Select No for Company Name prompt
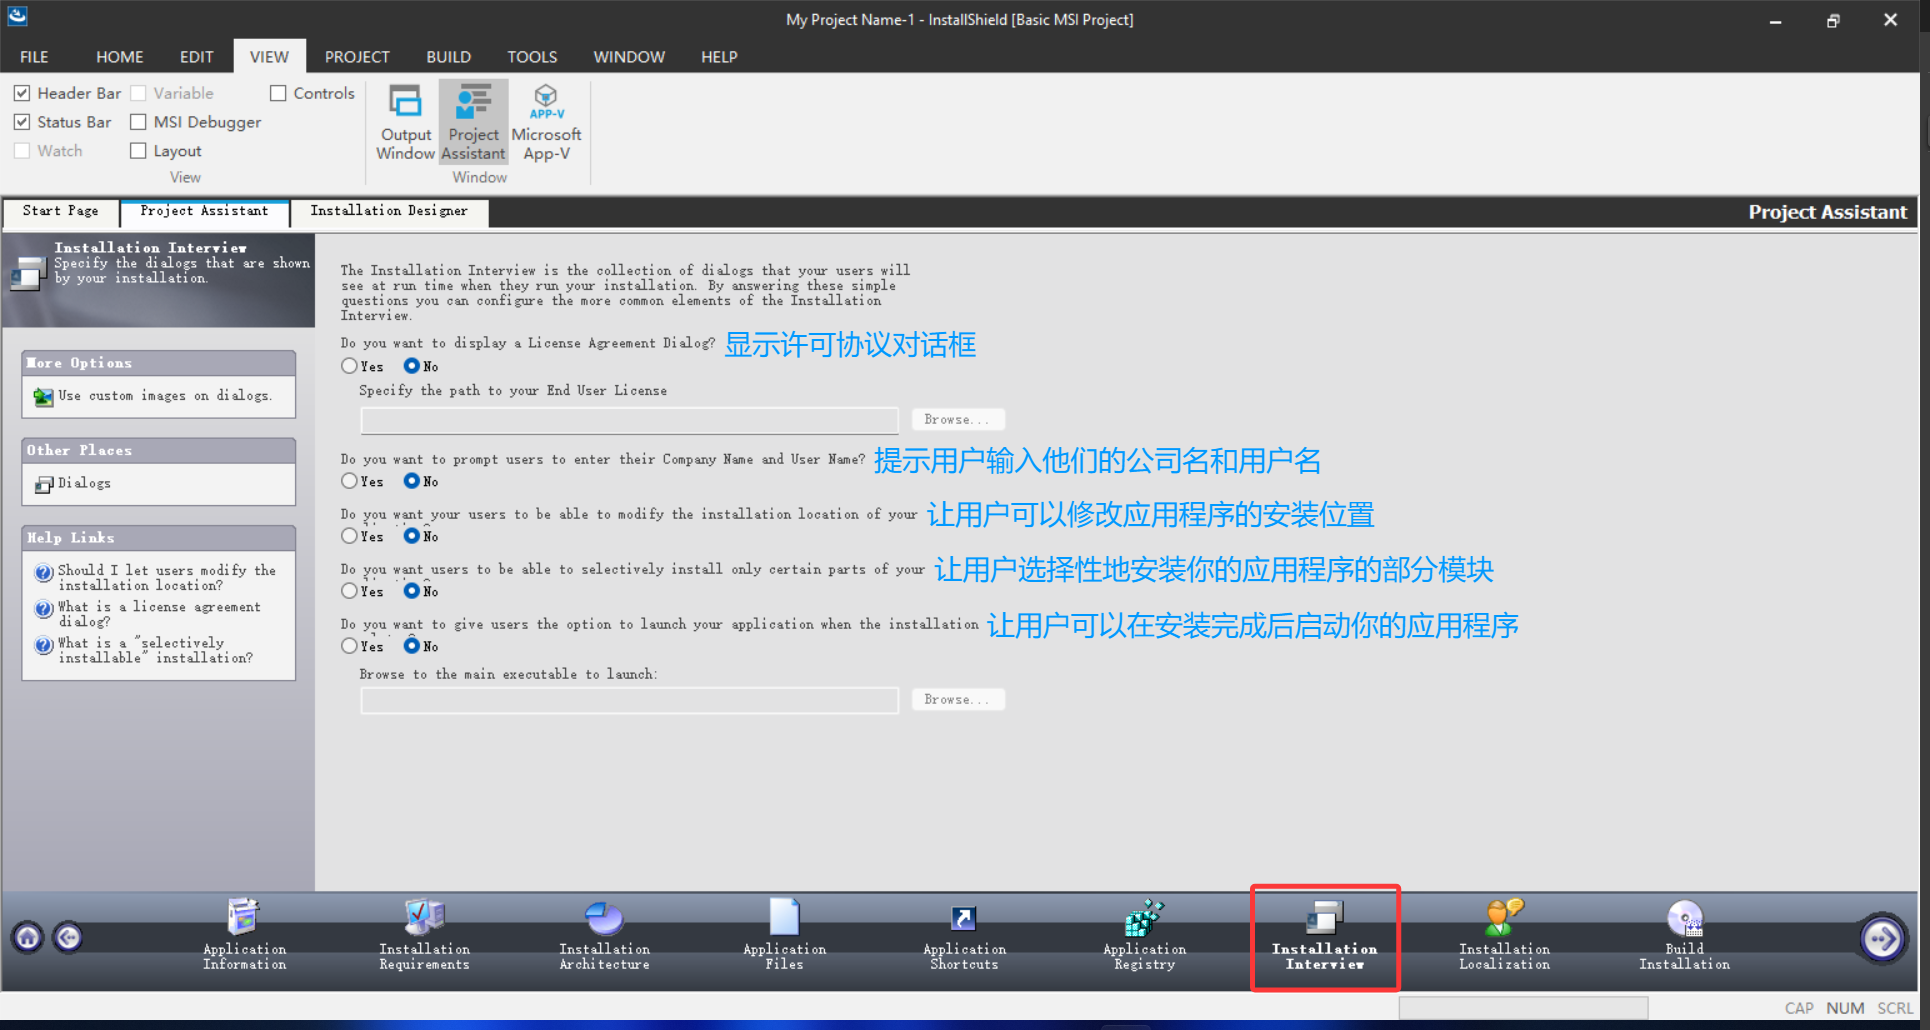Viewport: 1930px width, 1030px height. pyautogui.click(x=411, y=481)
